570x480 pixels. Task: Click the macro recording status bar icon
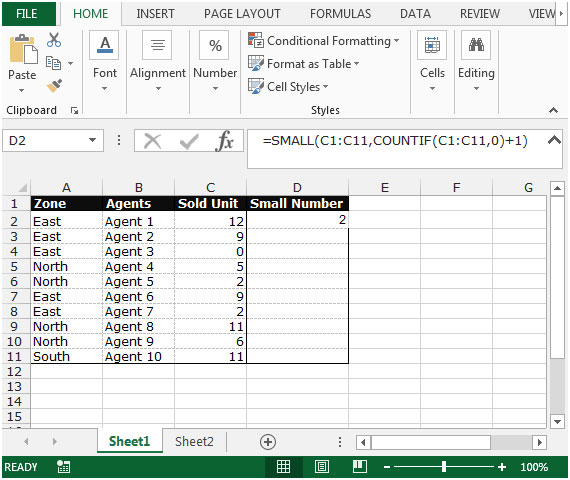(64, 467)
